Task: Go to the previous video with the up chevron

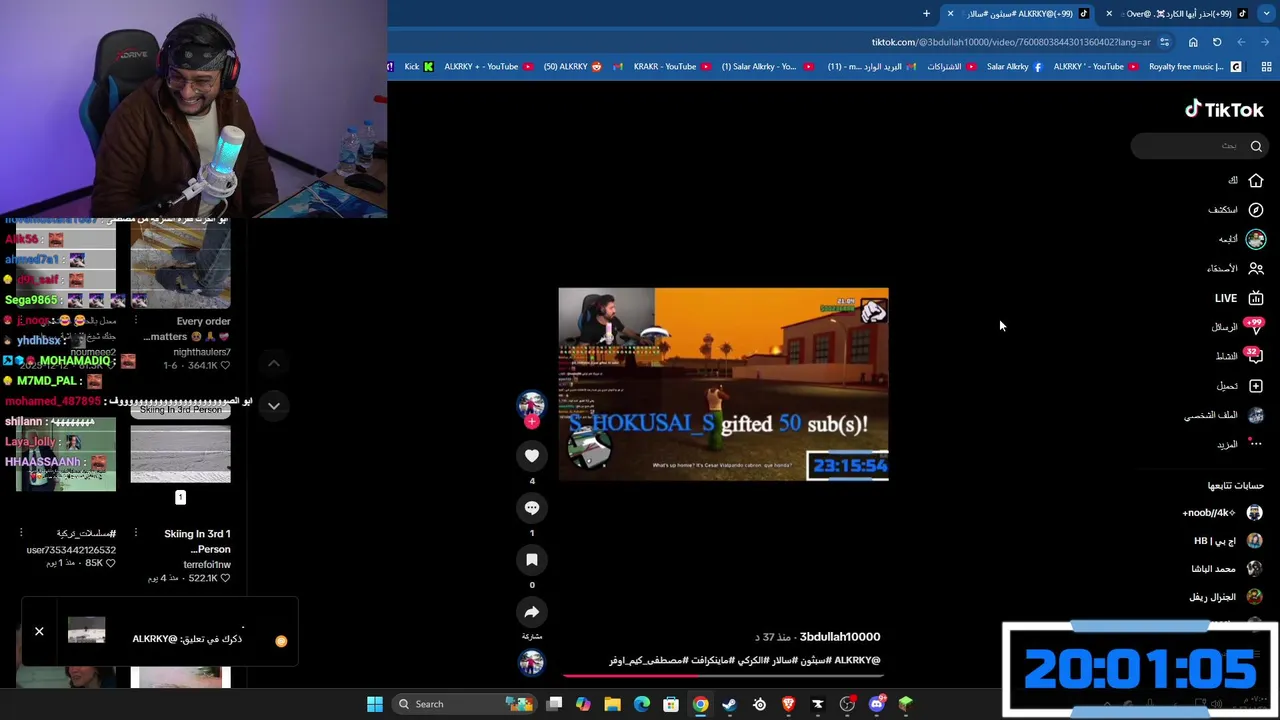Action: [274, 363]
